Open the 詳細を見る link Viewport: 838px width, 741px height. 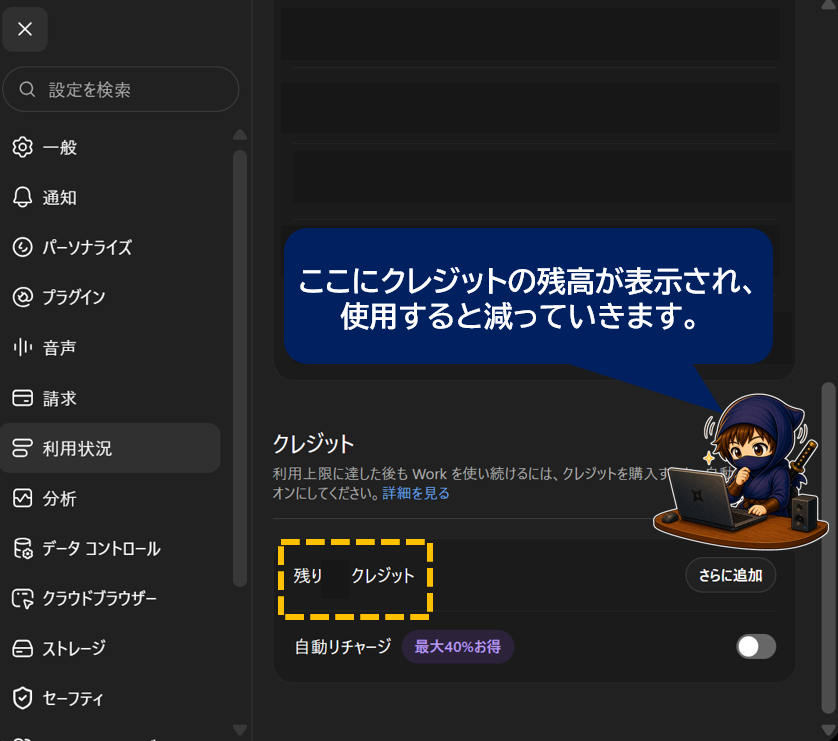pos(416,493)
